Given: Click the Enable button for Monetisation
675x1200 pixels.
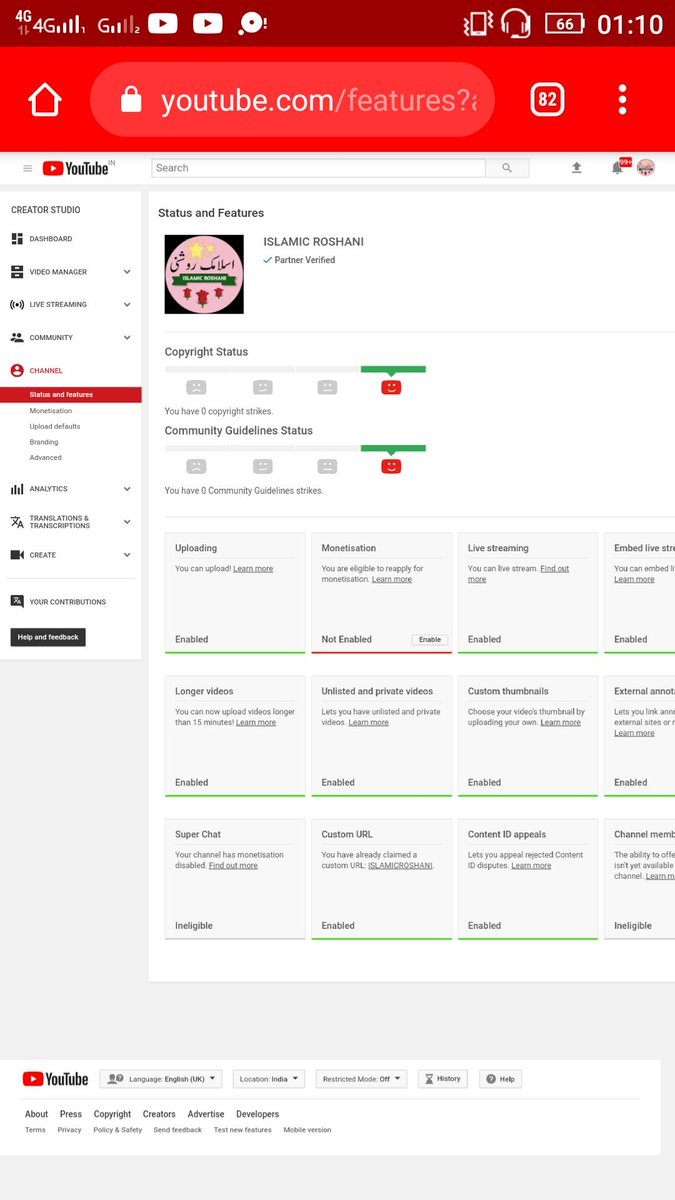Looking at the screenshot, I should (430, 639).
